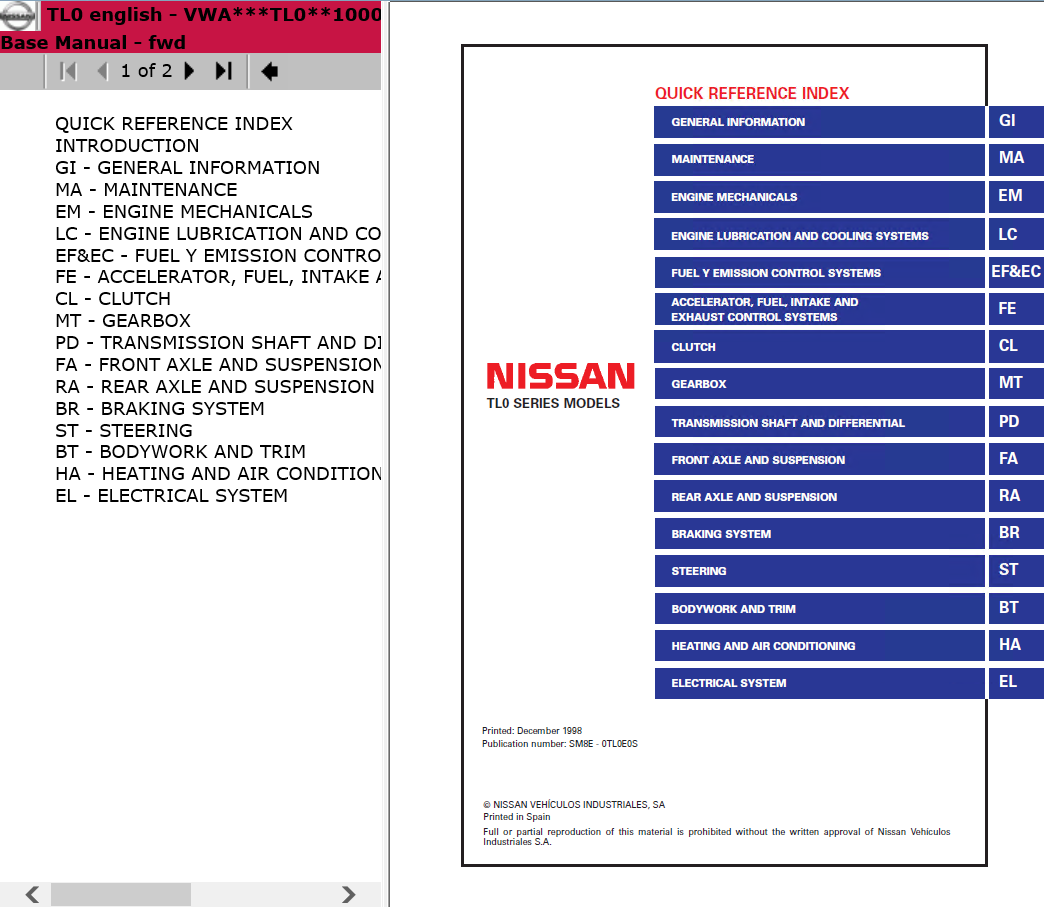Click REAR AXLE AND SUSPENSION bar
Screen dimensions: 1044x907
point(819,497)
